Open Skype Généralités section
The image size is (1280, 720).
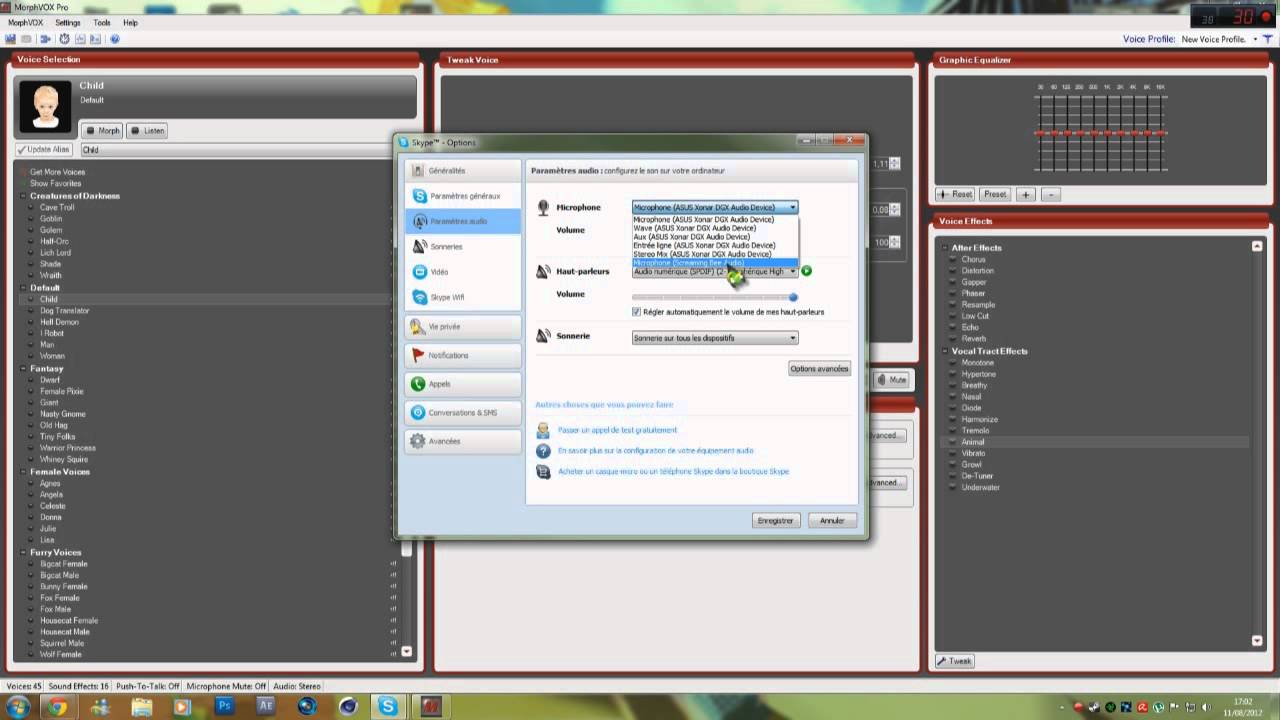pos(463,171)
